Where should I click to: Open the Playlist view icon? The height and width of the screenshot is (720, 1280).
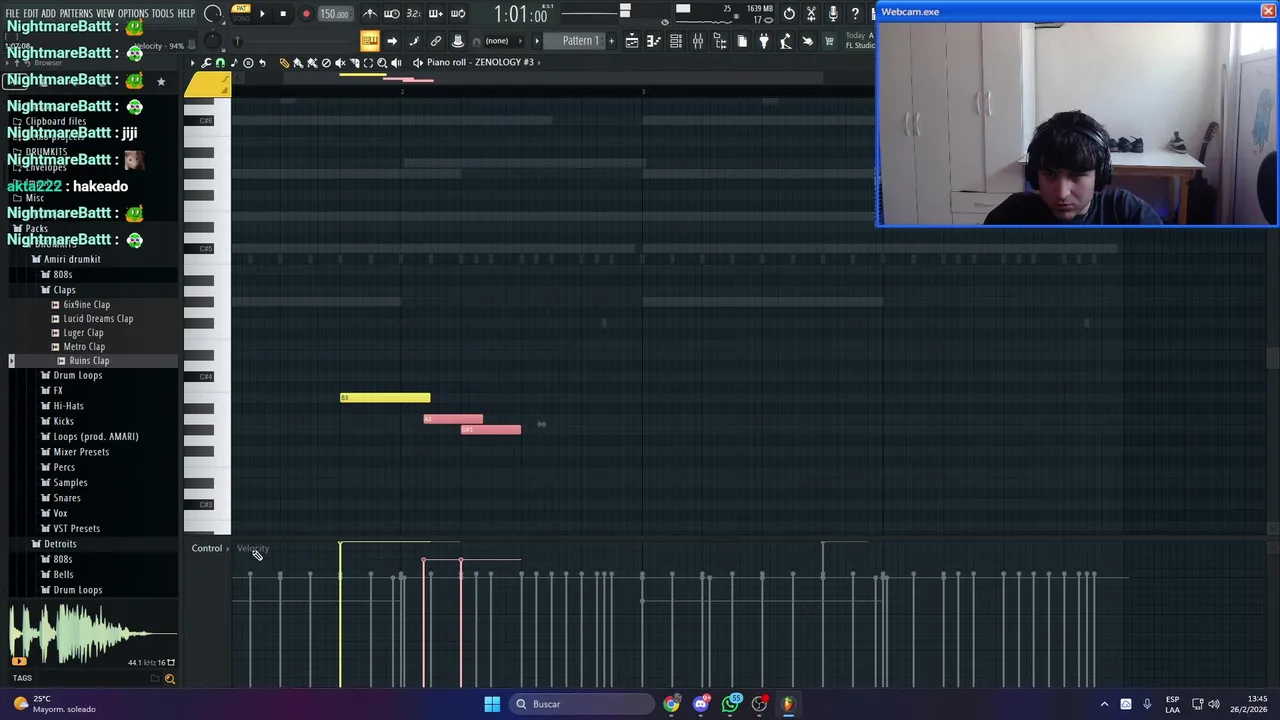pos(632,41)
